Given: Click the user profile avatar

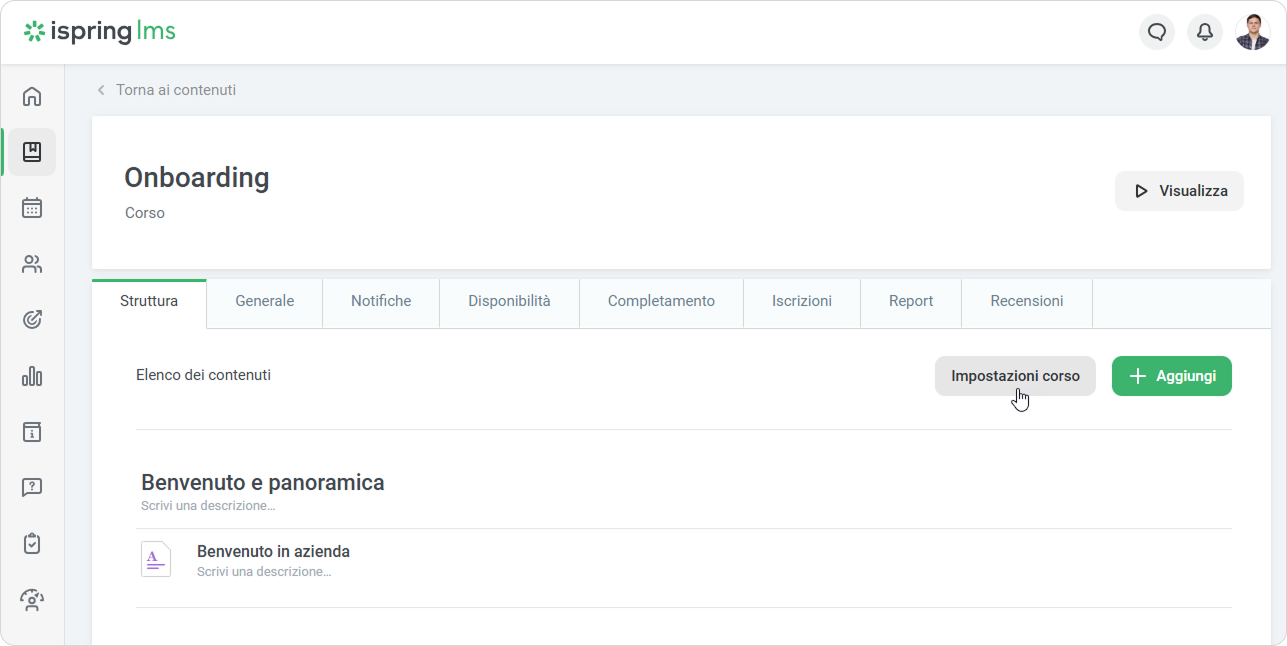Looking at the screenshot, I should [1252, 32].
